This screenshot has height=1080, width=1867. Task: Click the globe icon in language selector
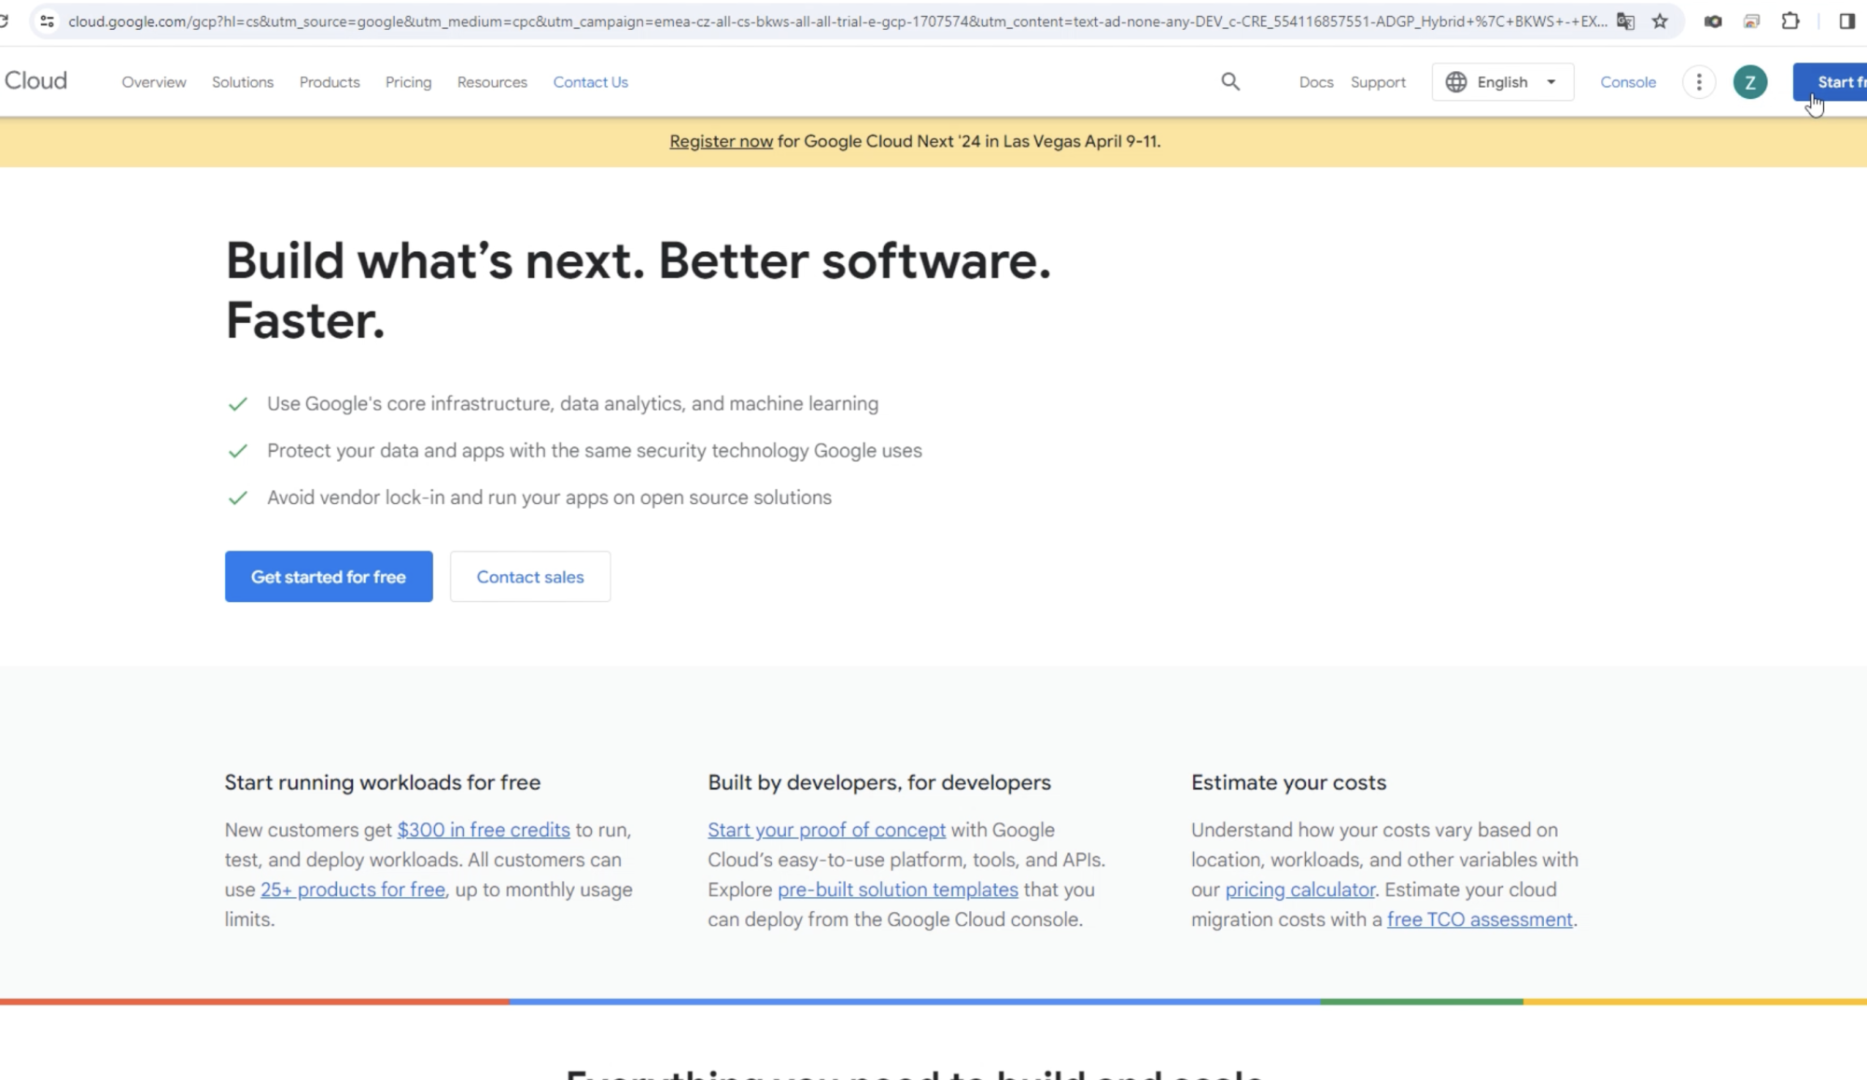click(1456, 82)
